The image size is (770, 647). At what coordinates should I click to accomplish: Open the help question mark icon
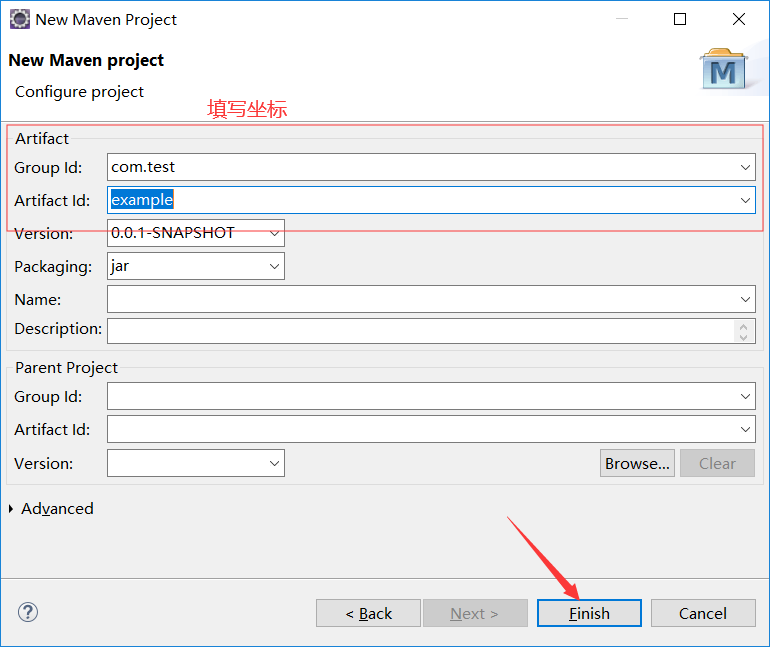[x=28, y=612]
